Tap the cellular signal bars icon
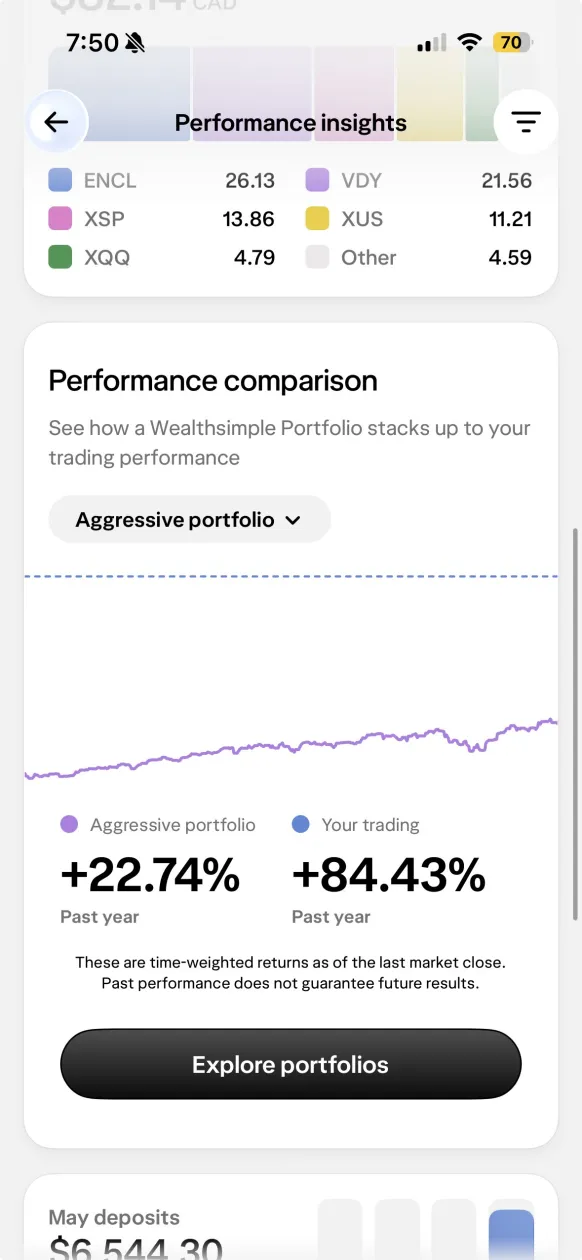The image size is (582, 1260). [432, 43]
